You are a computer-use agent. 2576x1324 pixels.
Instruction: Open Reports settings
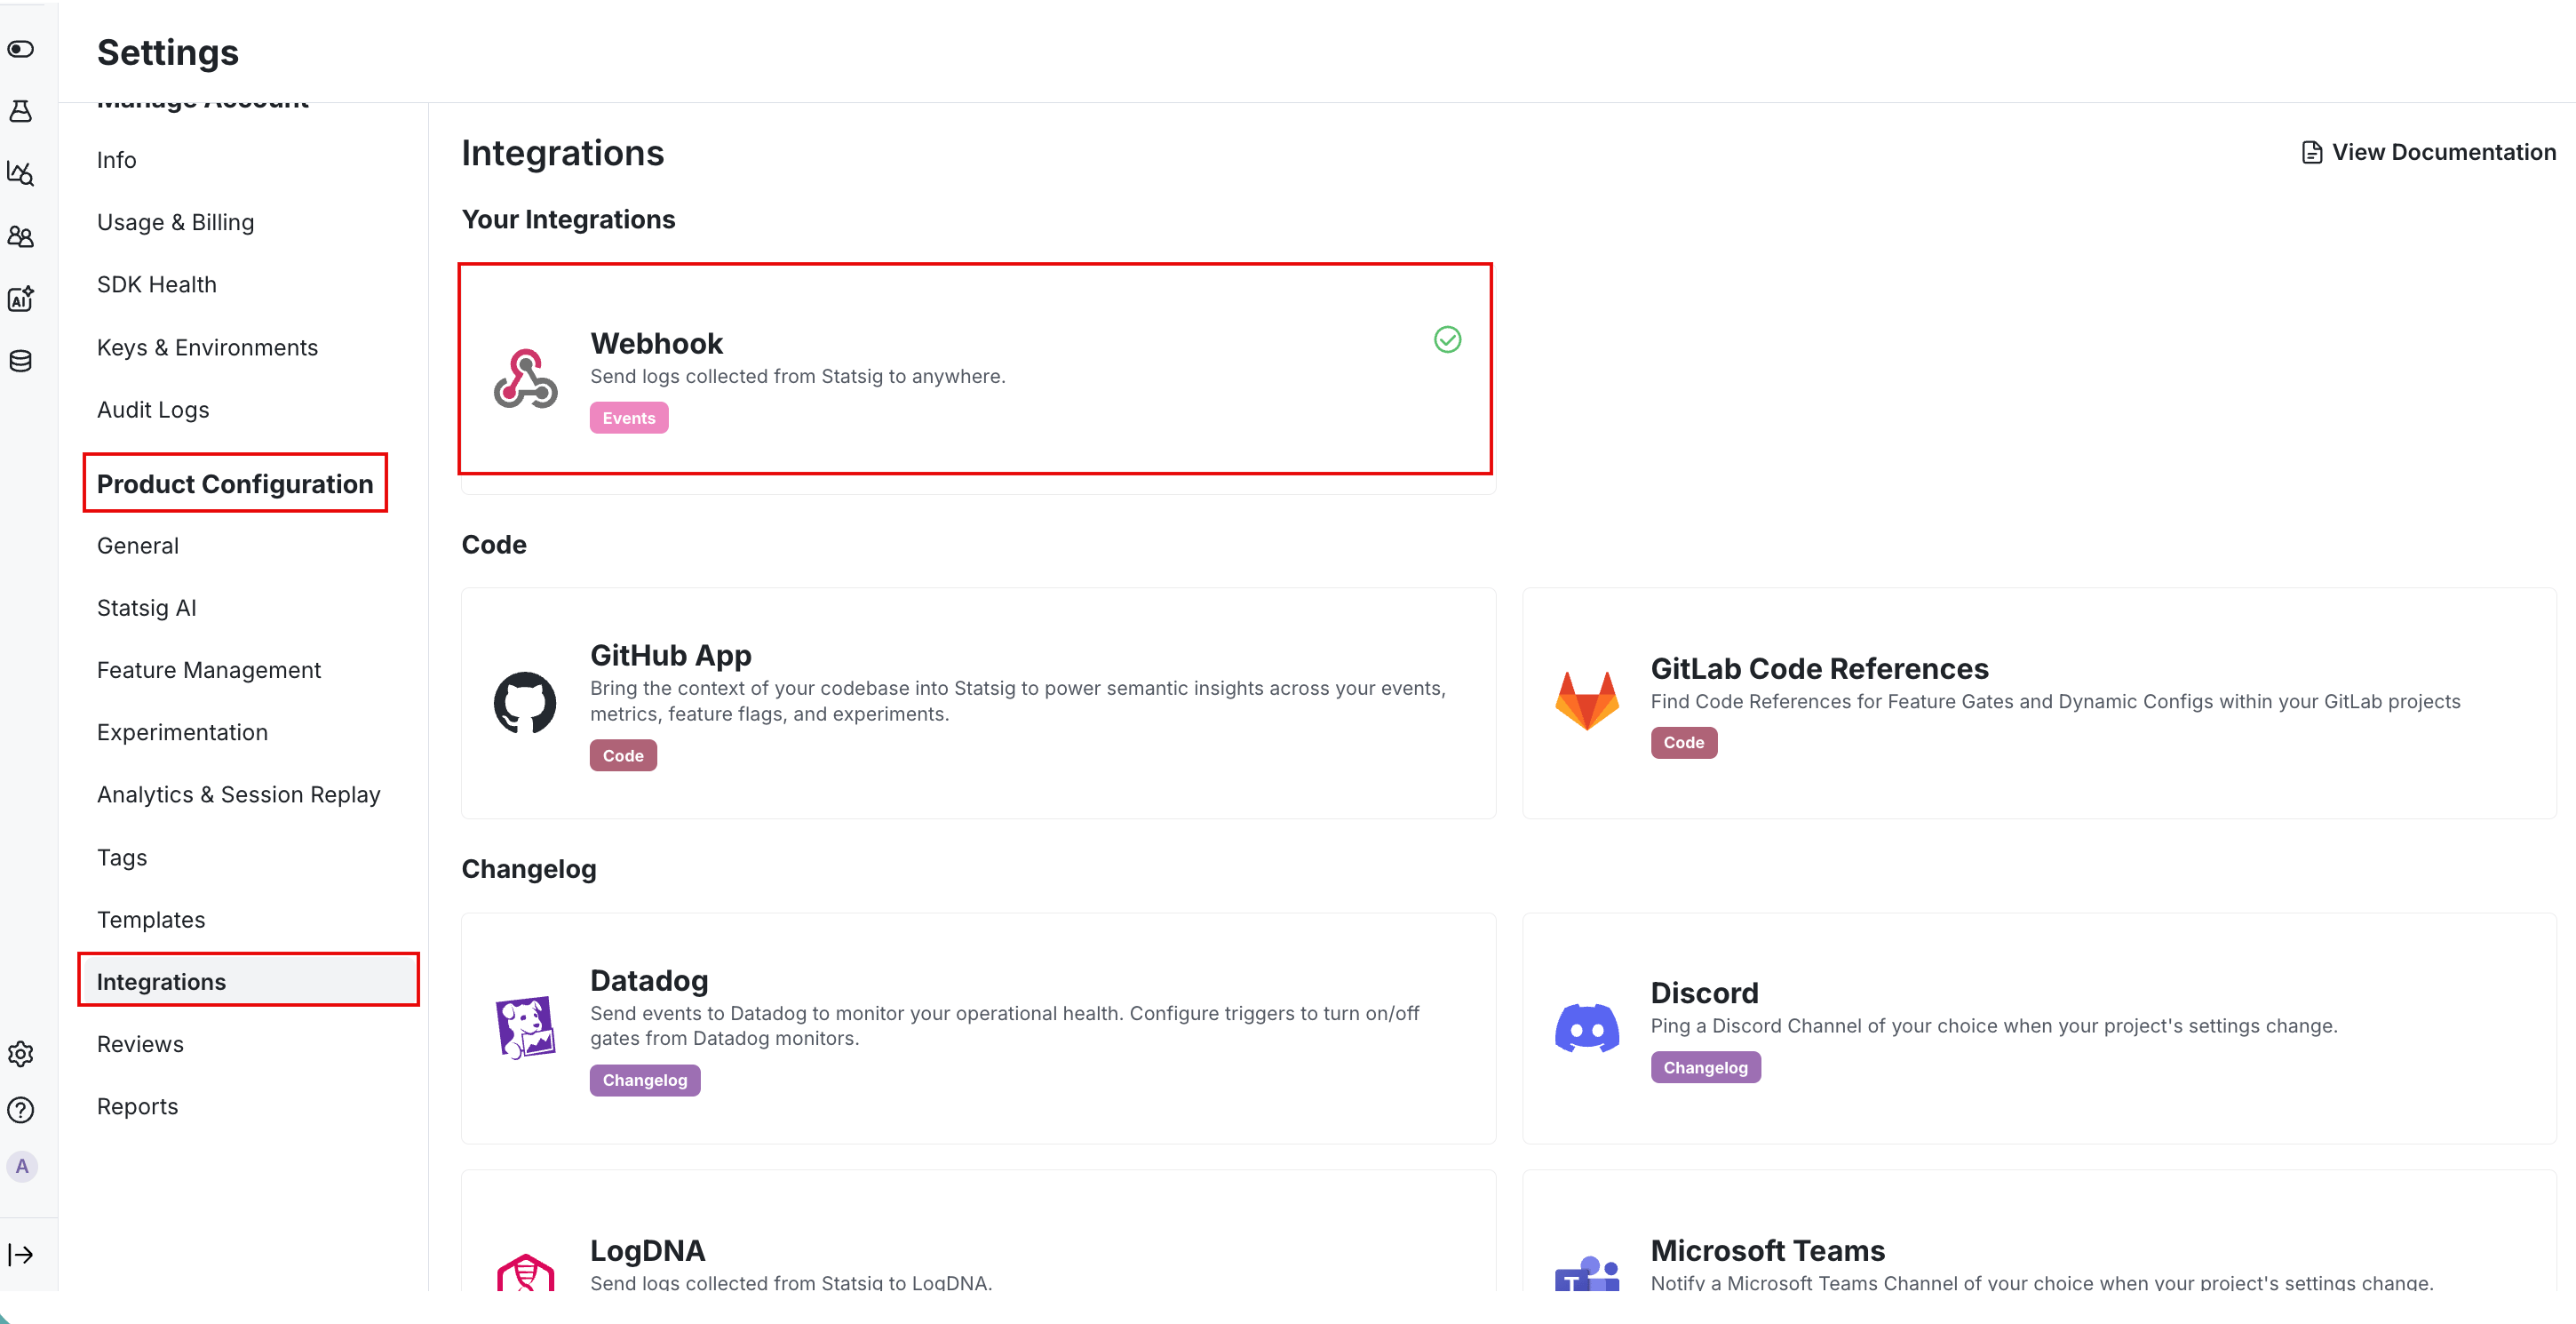137,1107
